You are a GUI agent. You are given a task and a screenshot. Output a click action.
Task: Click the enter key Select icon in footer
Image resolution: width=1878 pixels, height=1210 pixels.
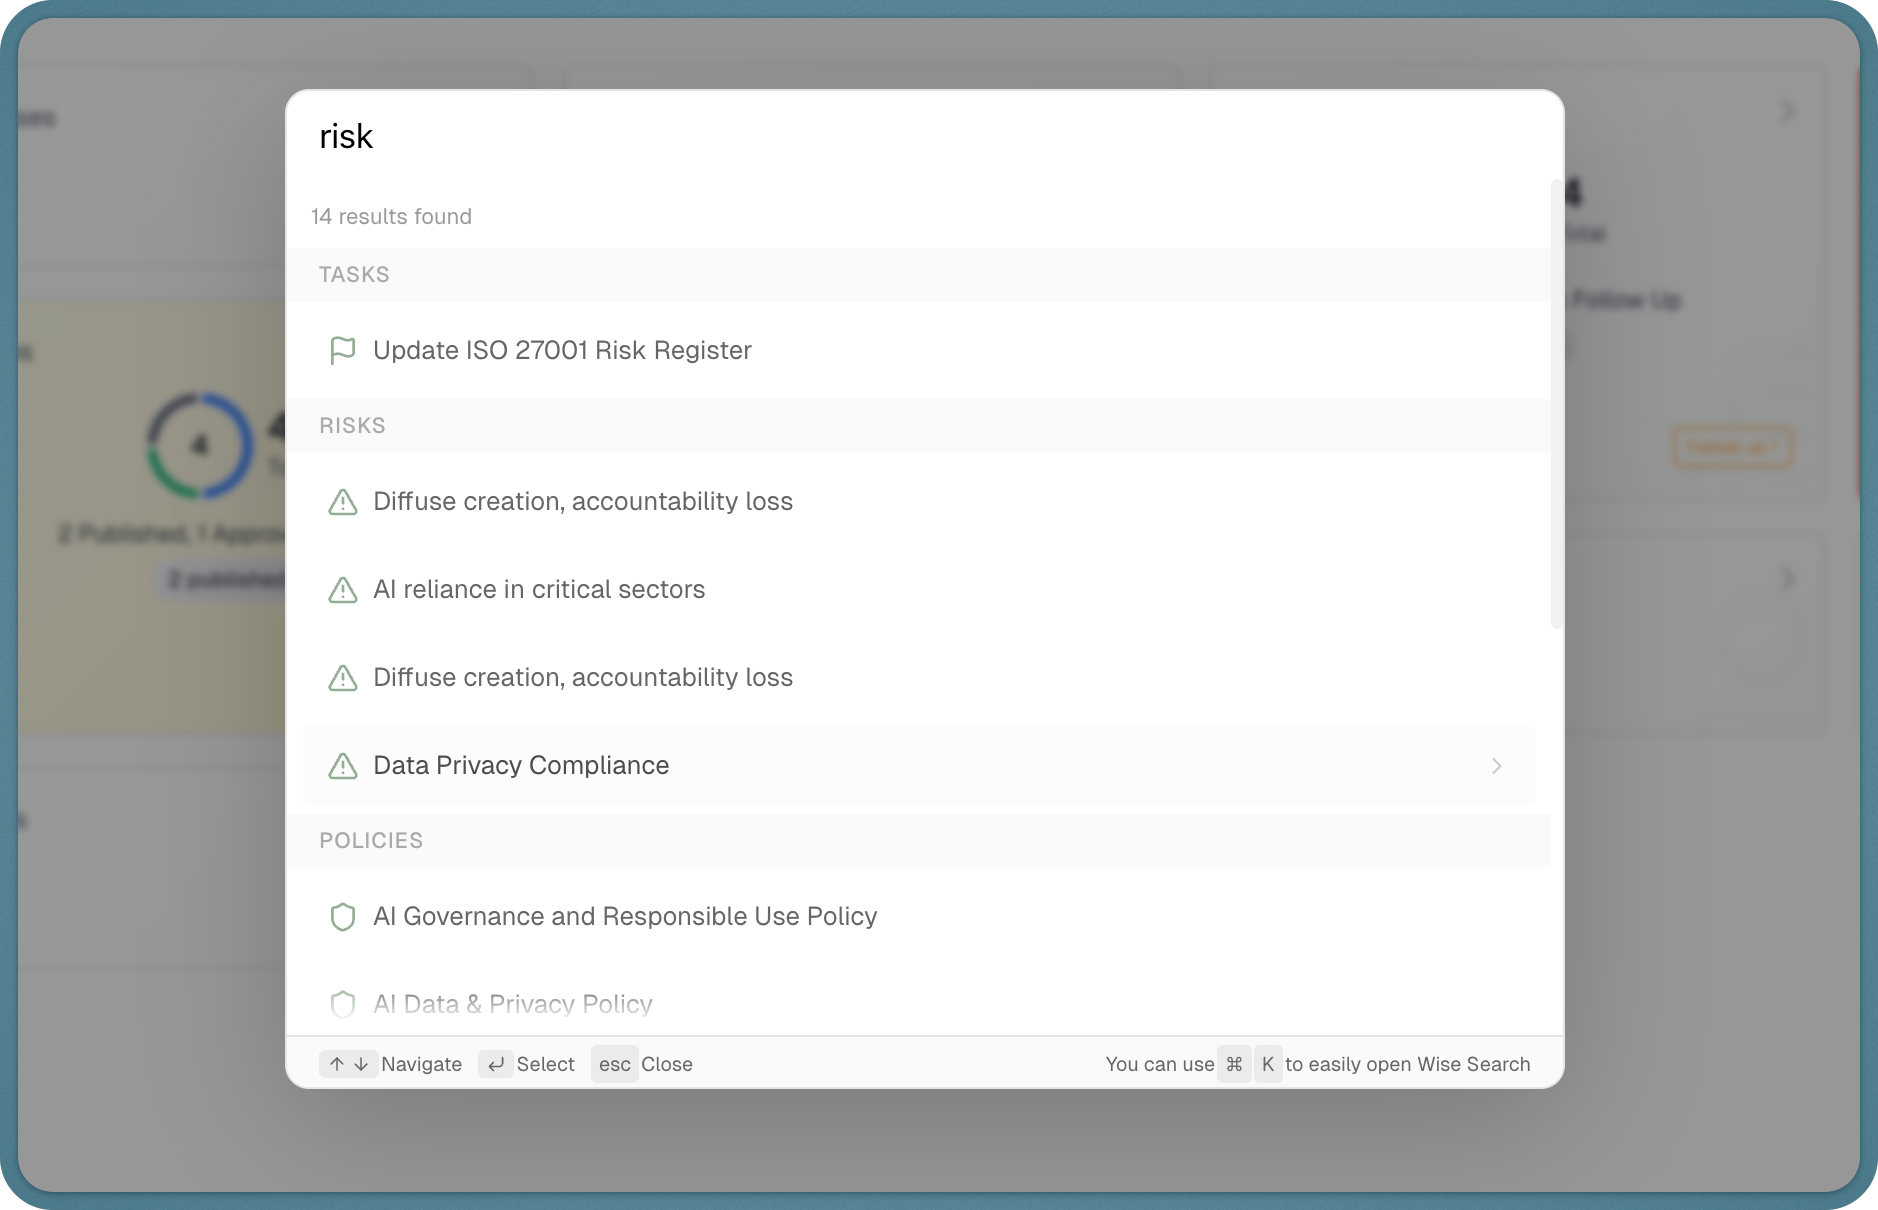496,1064
